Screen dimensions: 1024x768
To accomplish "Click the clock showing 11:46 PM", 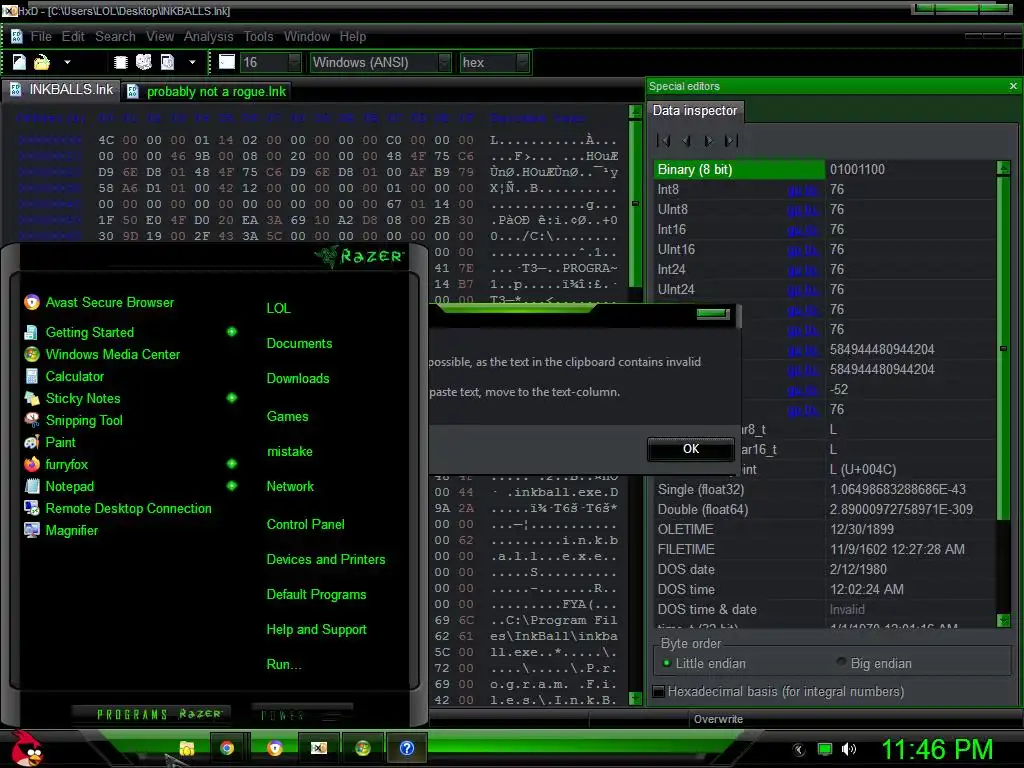I will coord(937,749).
